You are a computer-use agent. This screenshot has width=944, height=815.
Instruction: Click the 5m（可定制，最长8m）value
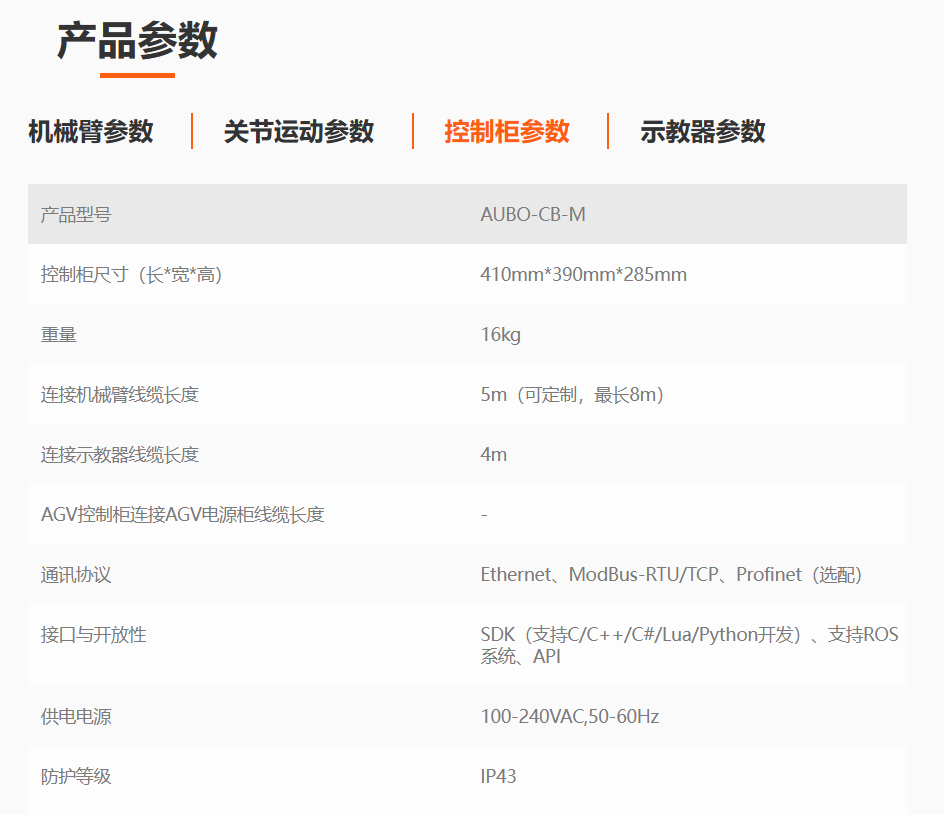tap(572, 395)
